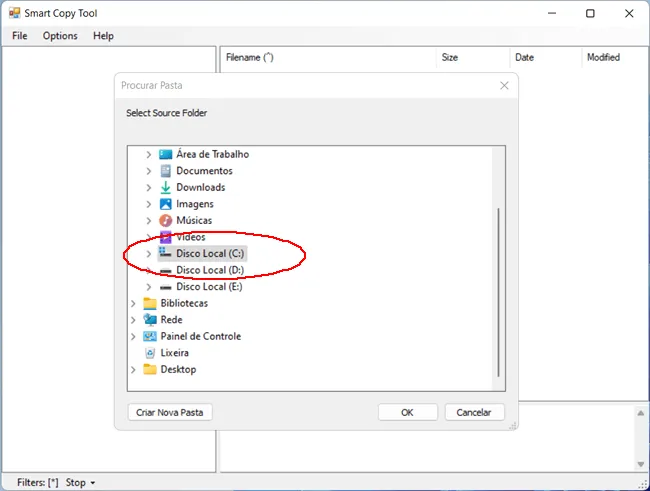650x491 pixels.
Task: Open the Options menu
Action: [60, 36]
